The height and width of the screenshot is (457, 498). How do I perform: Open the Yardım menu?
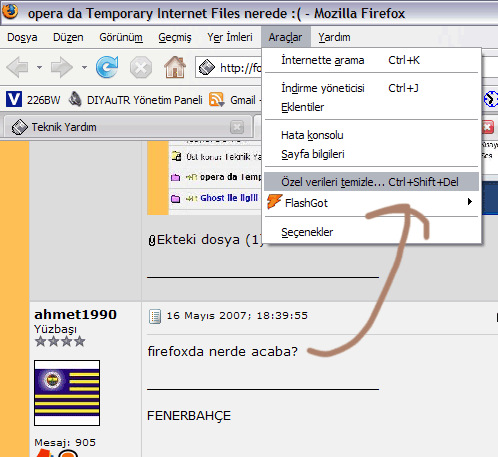coord(334,37)
